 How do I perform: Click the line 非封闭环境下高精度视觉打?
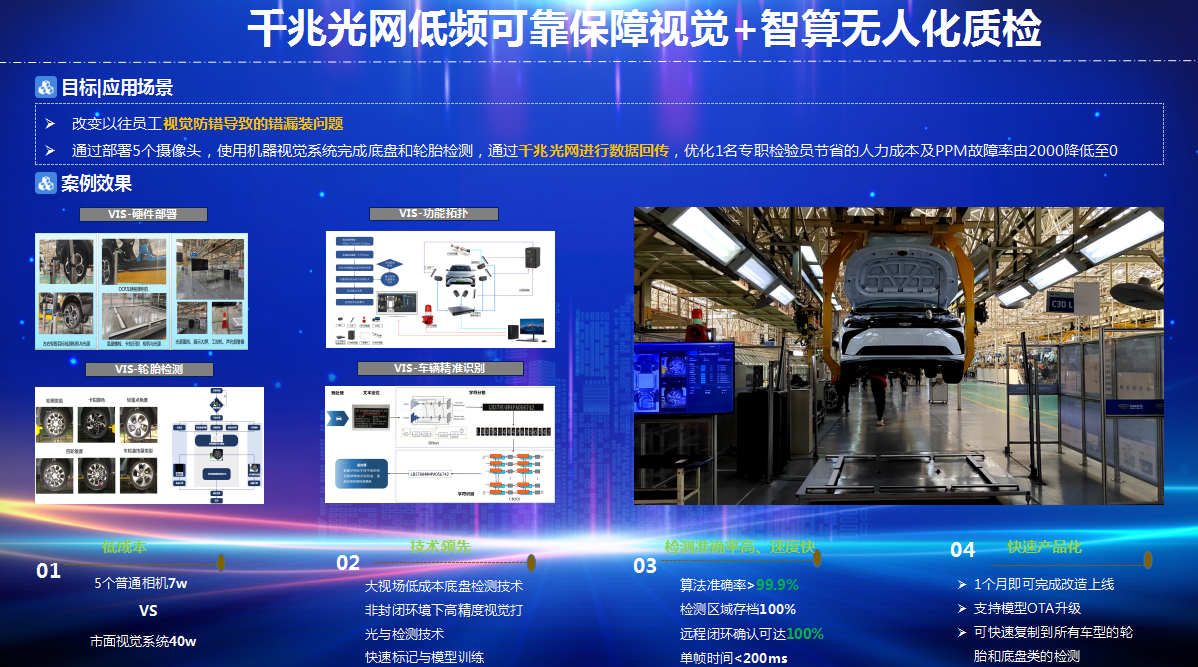click(444, 610)
